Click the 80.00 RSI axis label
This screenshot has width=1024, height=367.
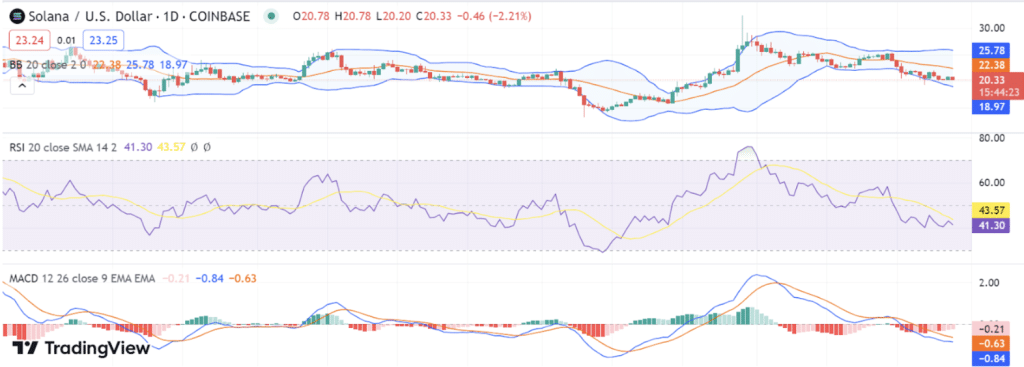[x=991, y=138]
